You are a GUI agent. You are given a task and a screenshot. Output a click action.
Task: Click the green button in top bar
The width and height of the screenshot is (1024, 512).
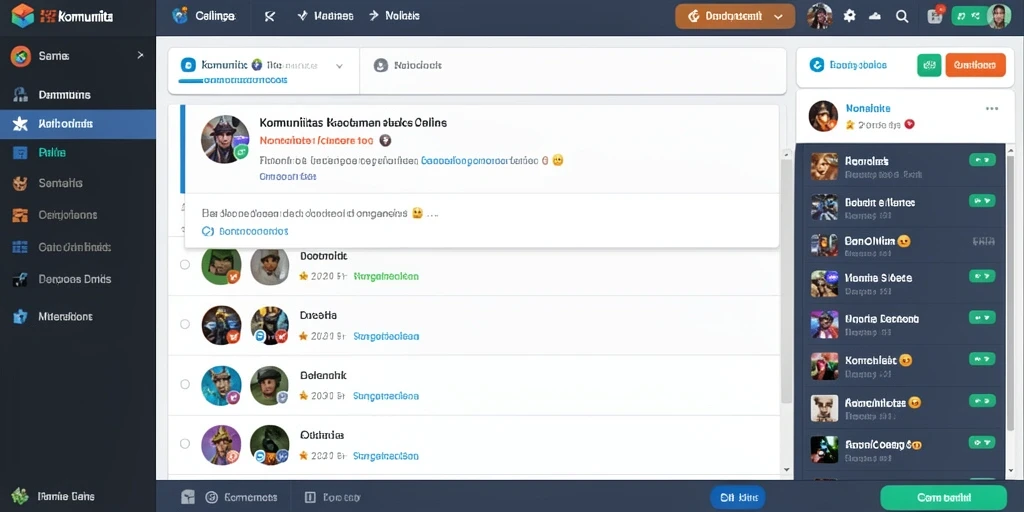click(968, 16)
